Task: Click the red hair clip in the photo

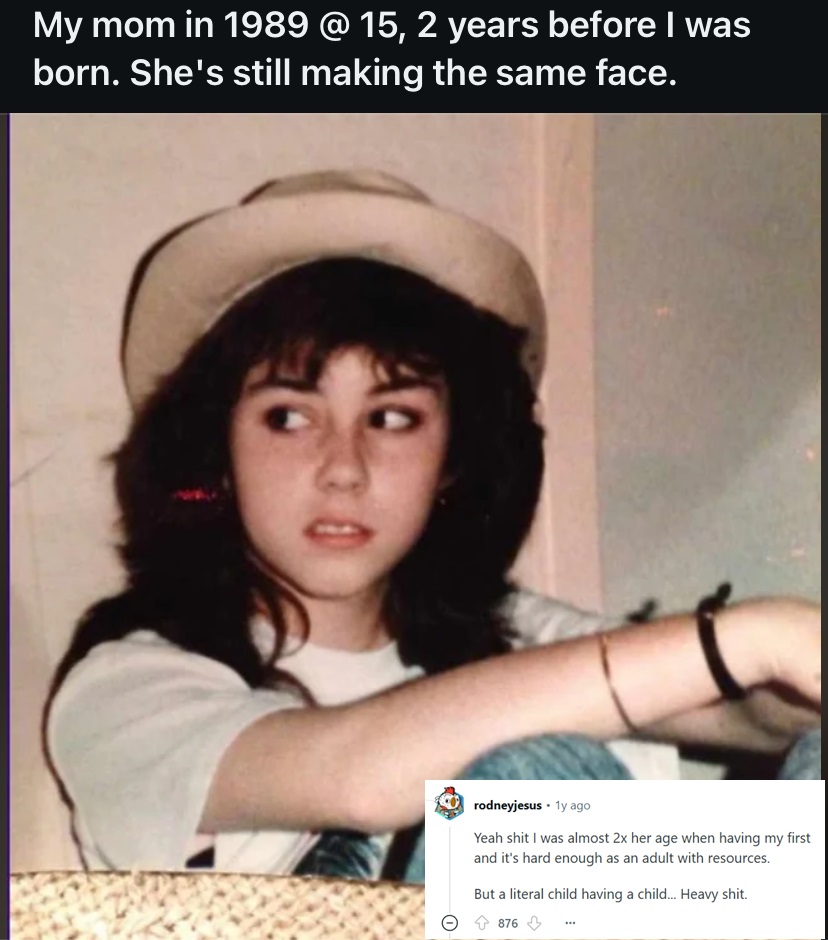Action: [193, 495]
